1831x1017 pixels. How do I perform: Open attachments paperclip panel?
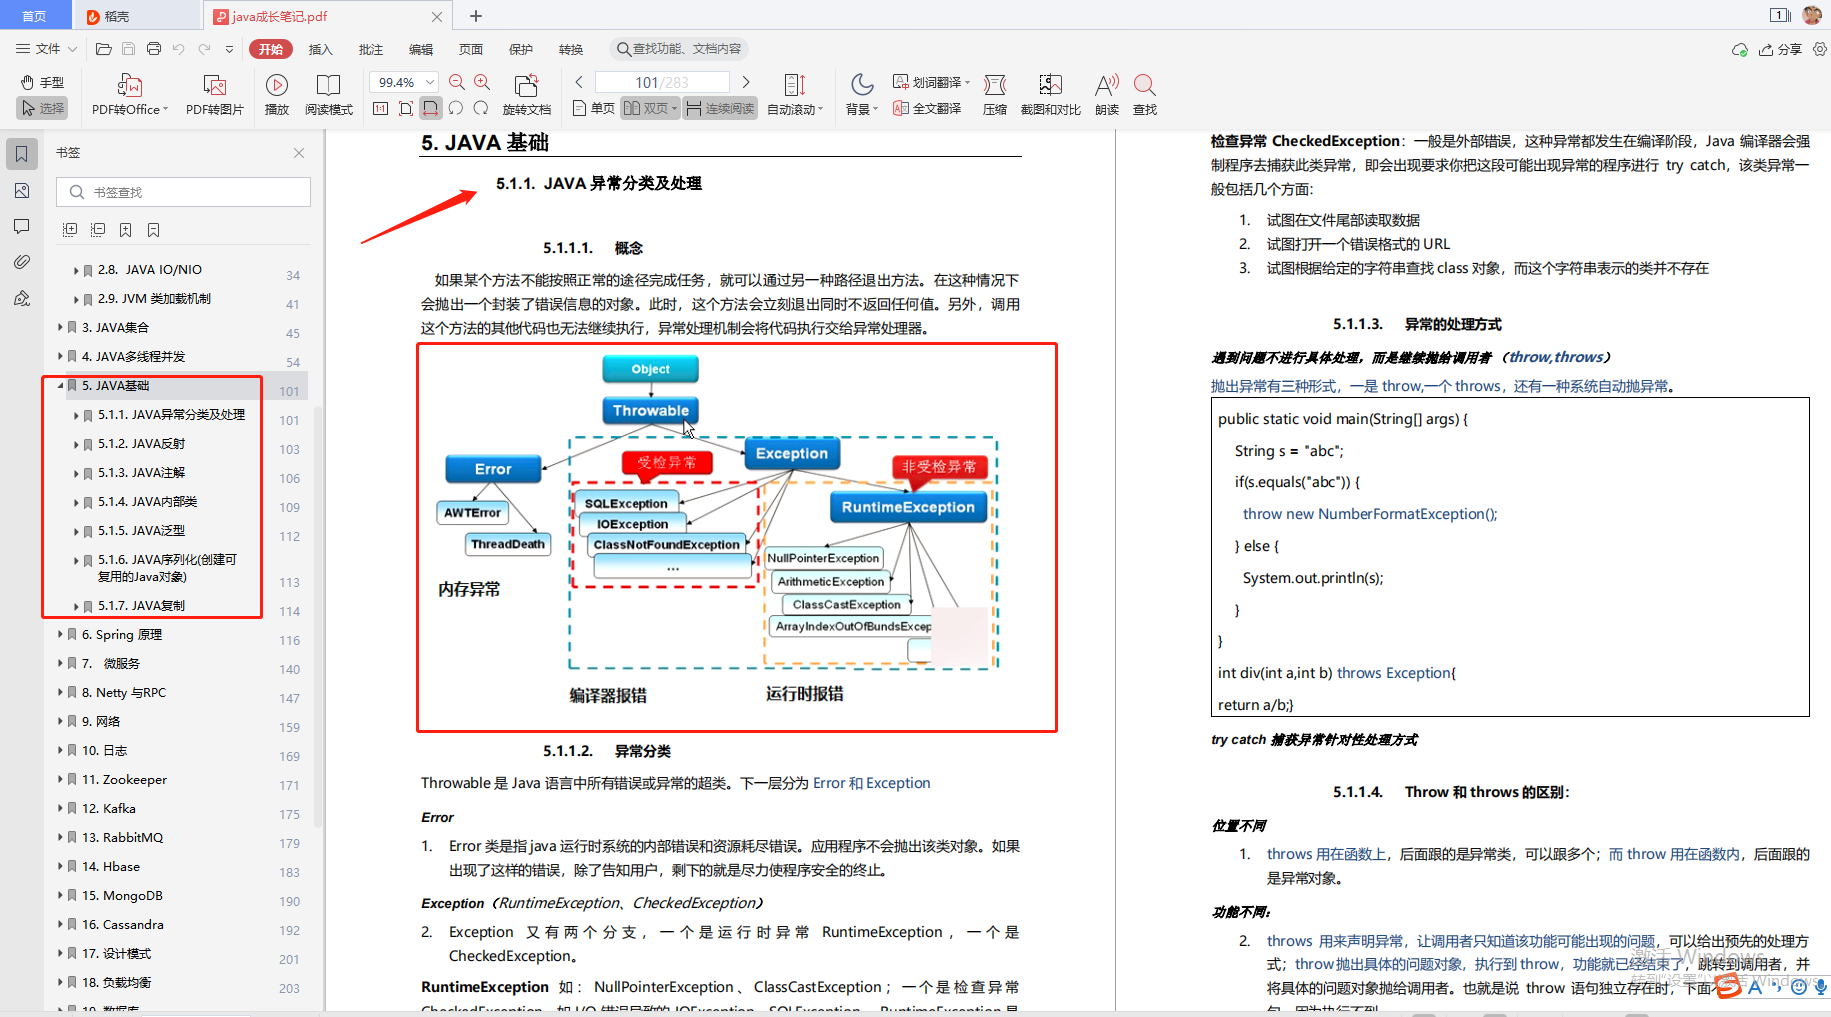22,262
